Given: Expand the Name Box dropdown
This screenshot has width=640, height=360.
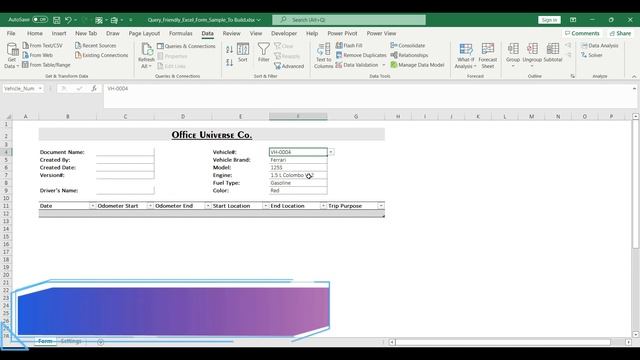Looking at the screenshot, I should (40, 88).
